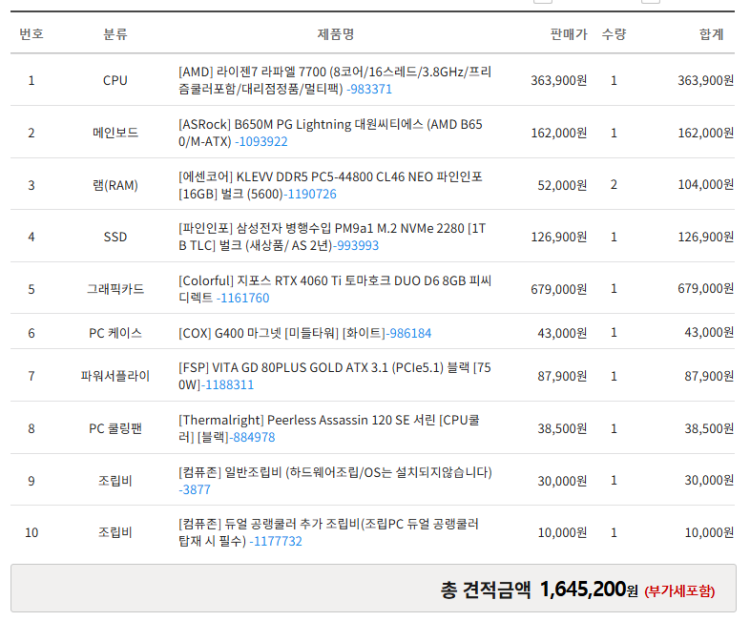The image size is (750, 621).
Task: Click the 38,500원 subtotal for PC 쿨링팬
Action: tap(709, 428)
